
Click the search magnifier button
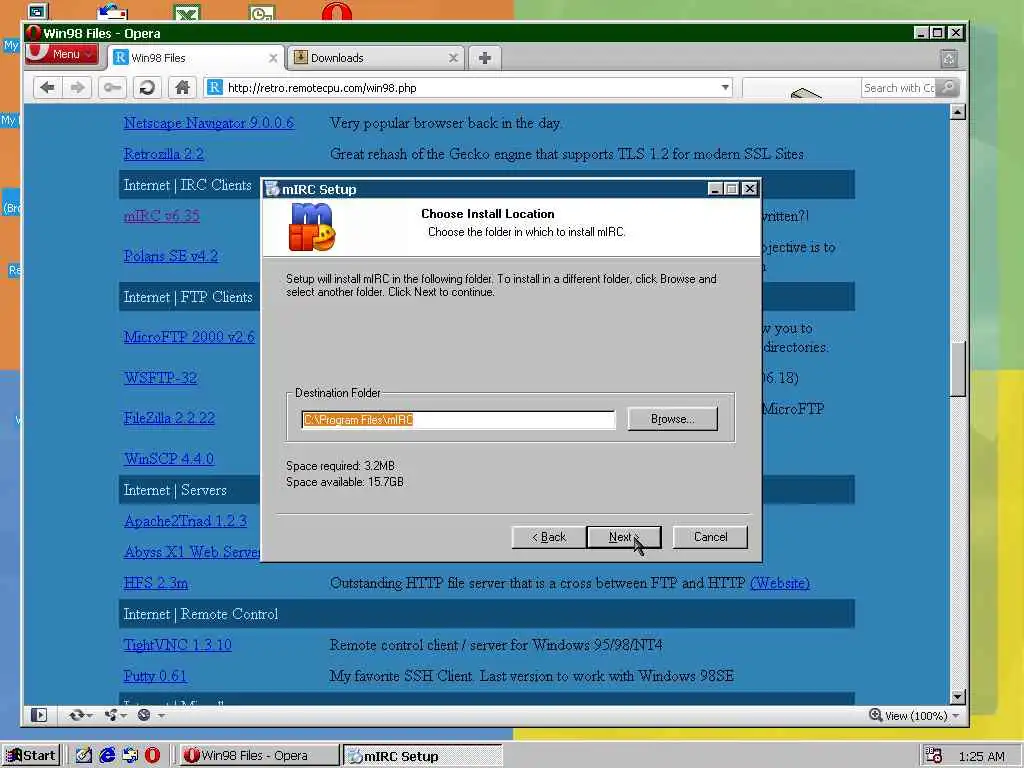point(948,88)
